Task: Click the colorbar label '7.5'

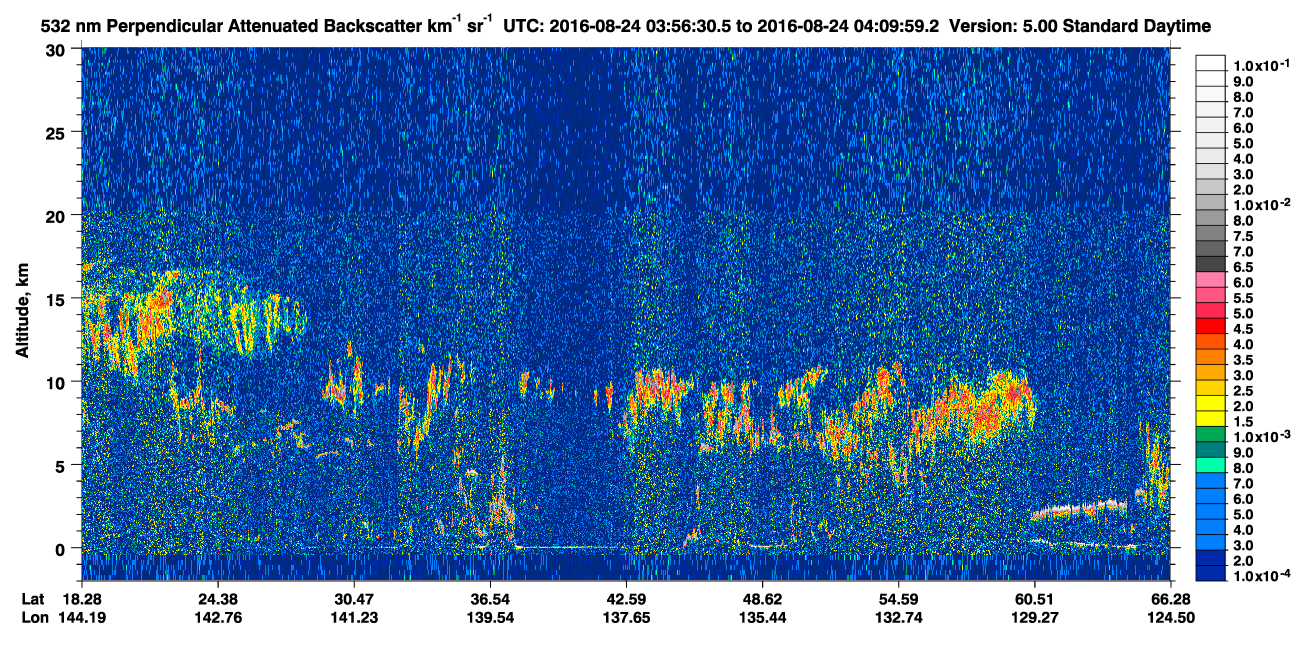Action: tap(1243, 237)
